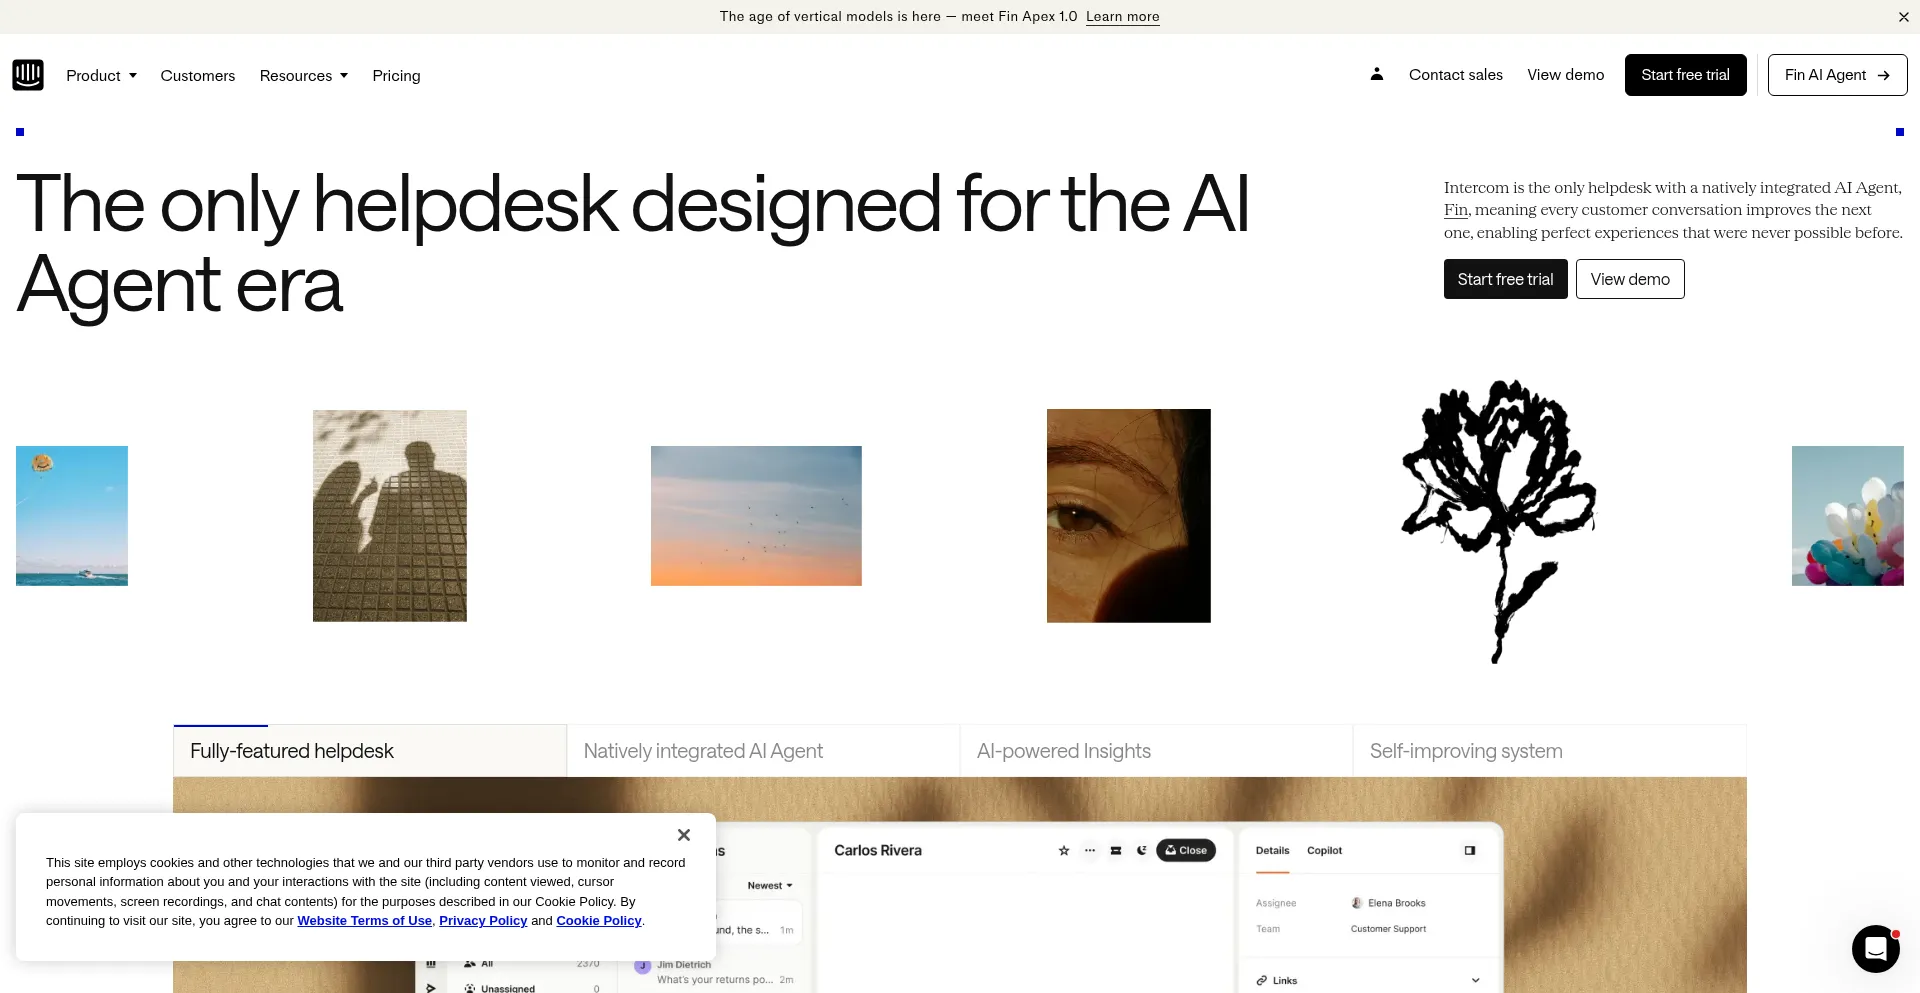Image resolution: width=1920 pixels, height=993 pixels.
Task: Switch to Natively integrated AI Agent tab
Action: (x=763, y=751)
